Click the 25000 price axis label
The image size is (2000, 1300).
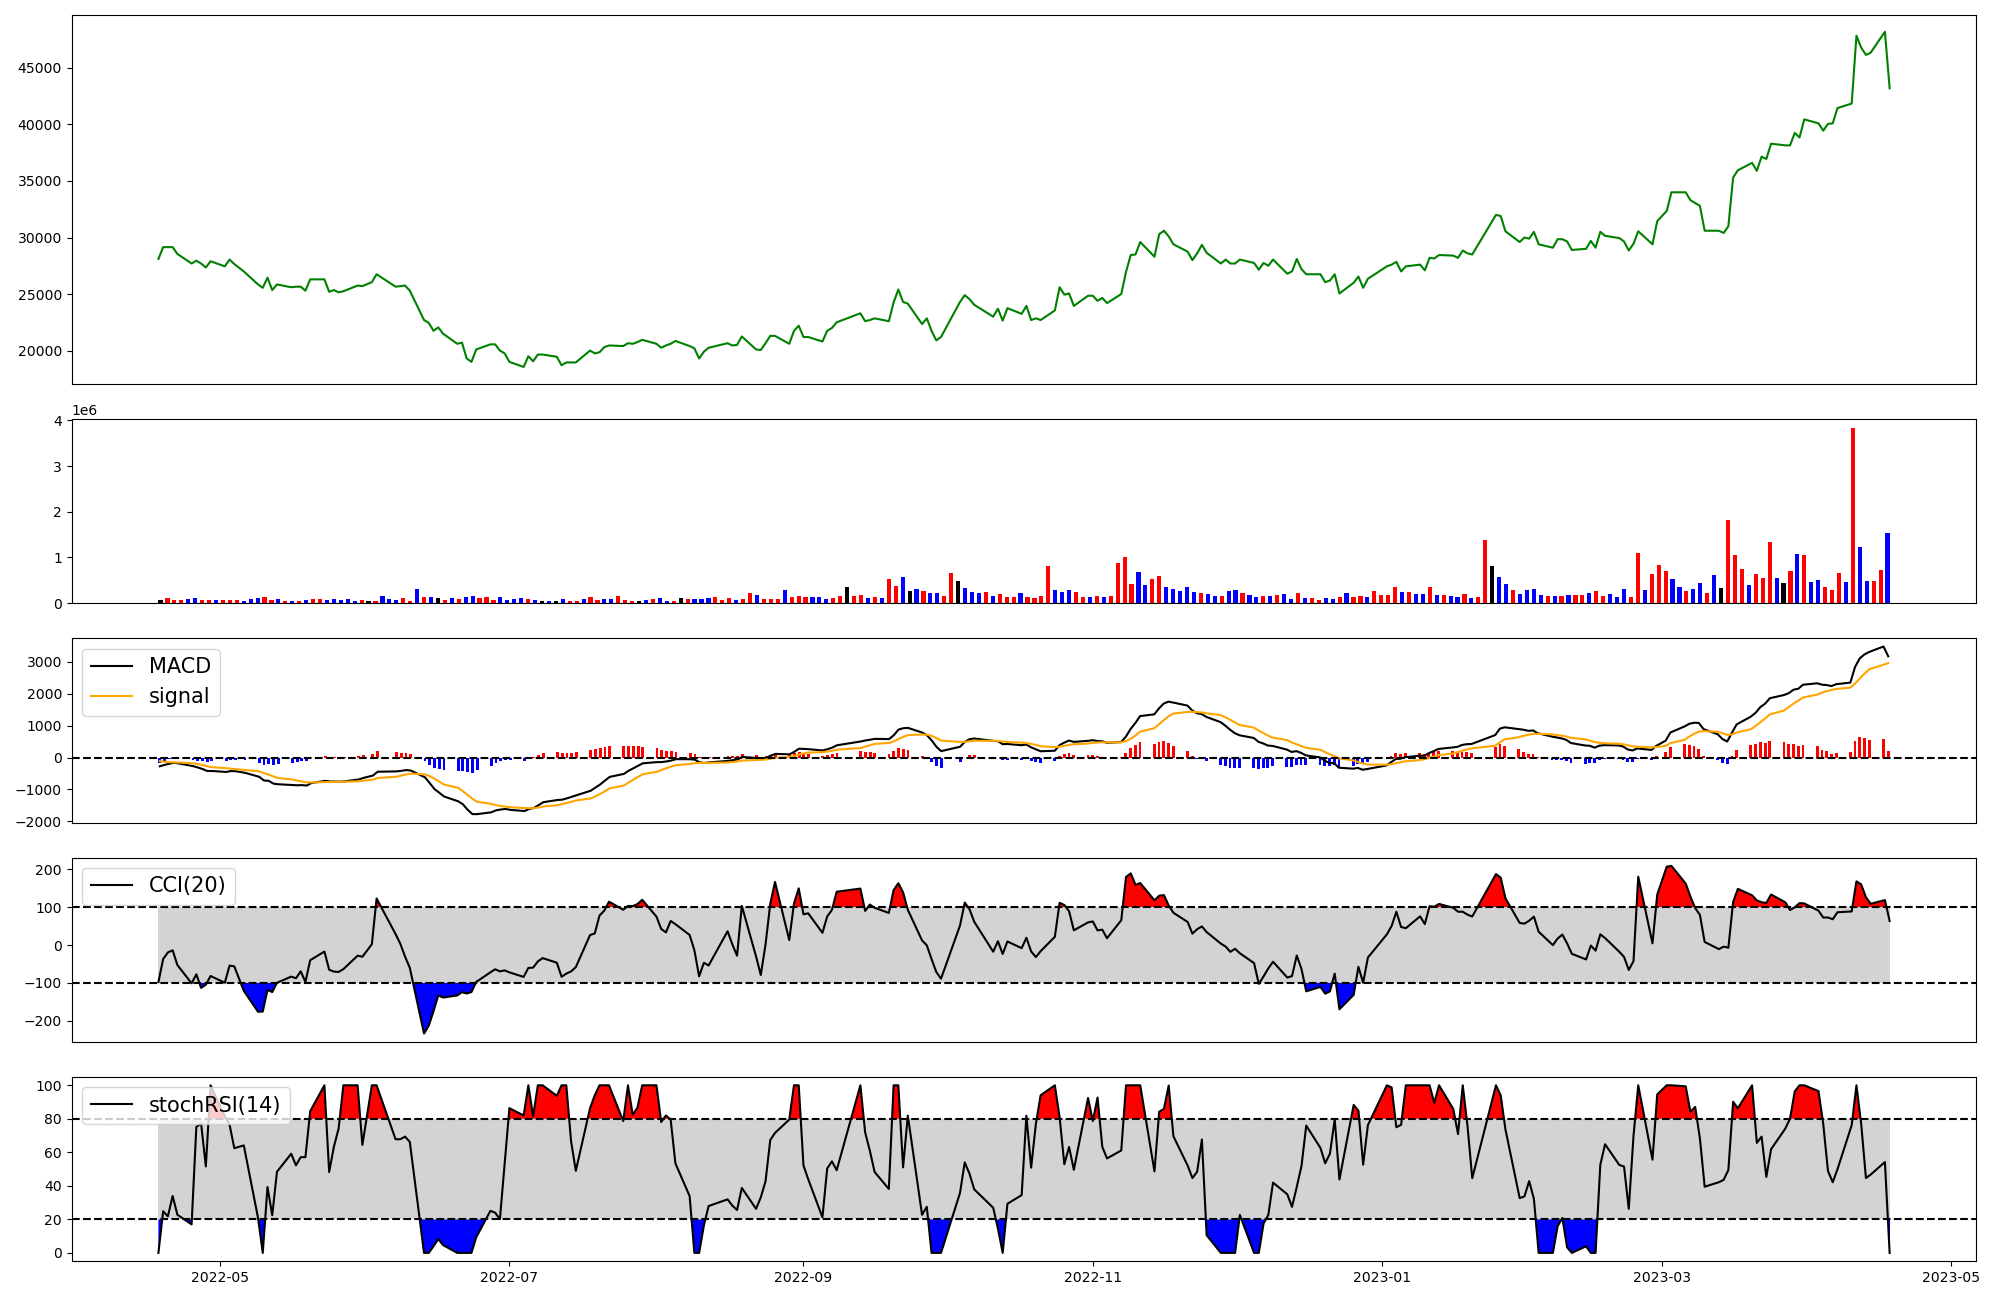(x=39, y=295)
